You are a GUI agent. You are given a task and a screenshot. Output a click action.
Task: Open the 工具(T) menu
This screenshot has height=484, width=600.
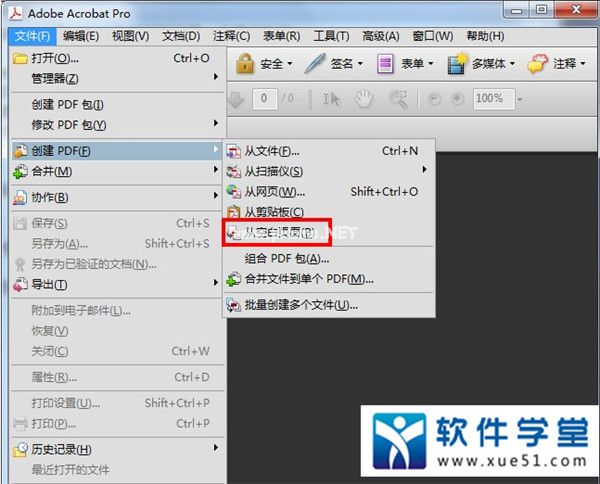331,36
